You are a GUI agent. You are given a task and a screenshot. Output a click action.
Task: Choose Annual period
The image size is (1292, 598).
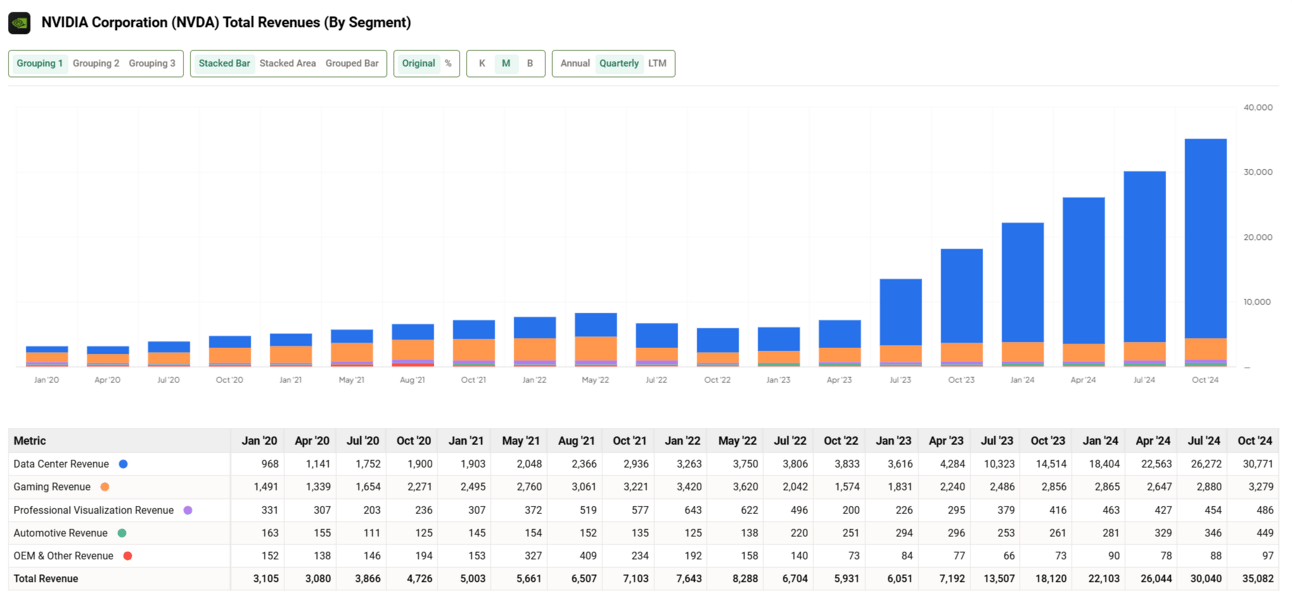click(x=575, y=63)
